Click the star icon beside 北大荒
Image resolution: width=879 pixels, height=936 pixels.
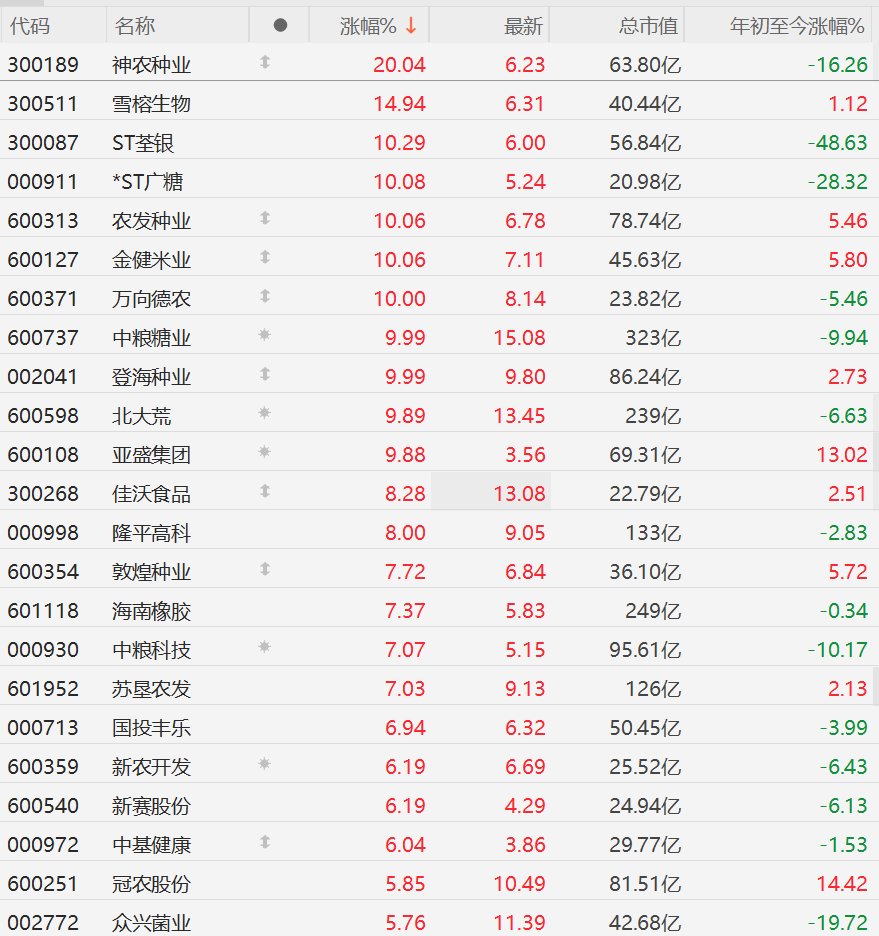point(264,413)
